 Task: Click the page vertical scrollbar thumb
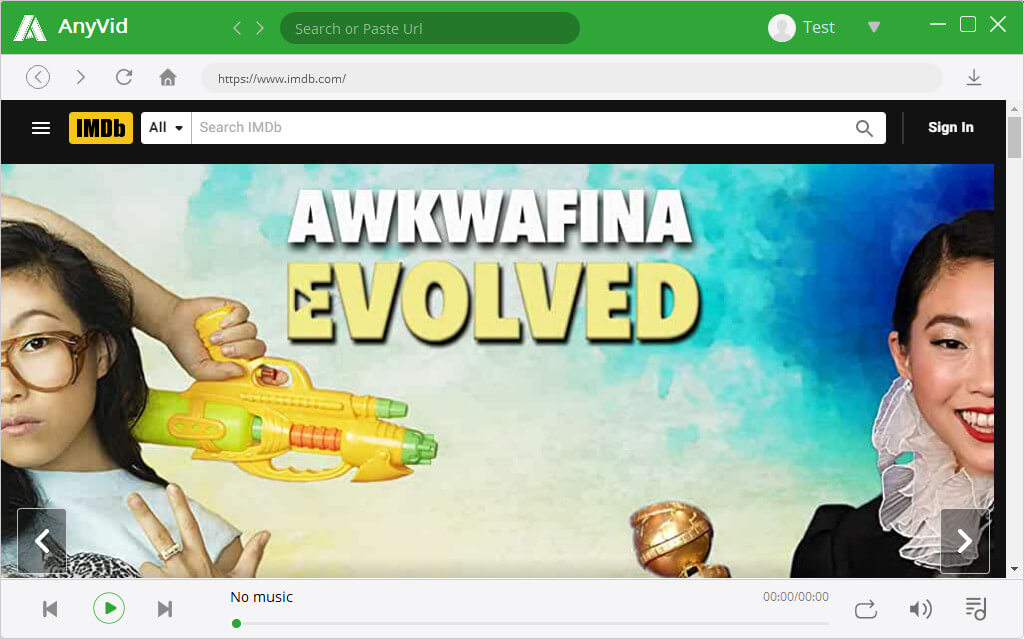1014,137
